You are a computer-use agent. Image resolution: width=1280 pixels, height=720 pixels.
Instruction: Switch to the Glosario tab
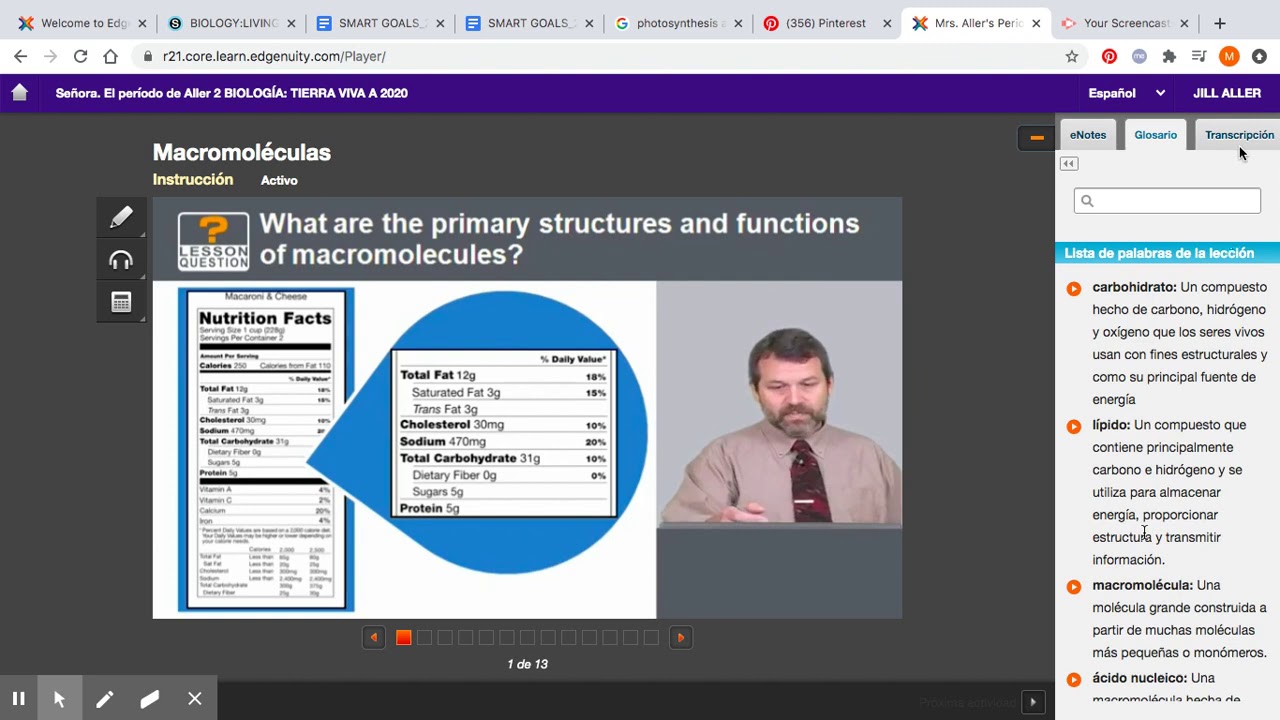(1156, 135)
